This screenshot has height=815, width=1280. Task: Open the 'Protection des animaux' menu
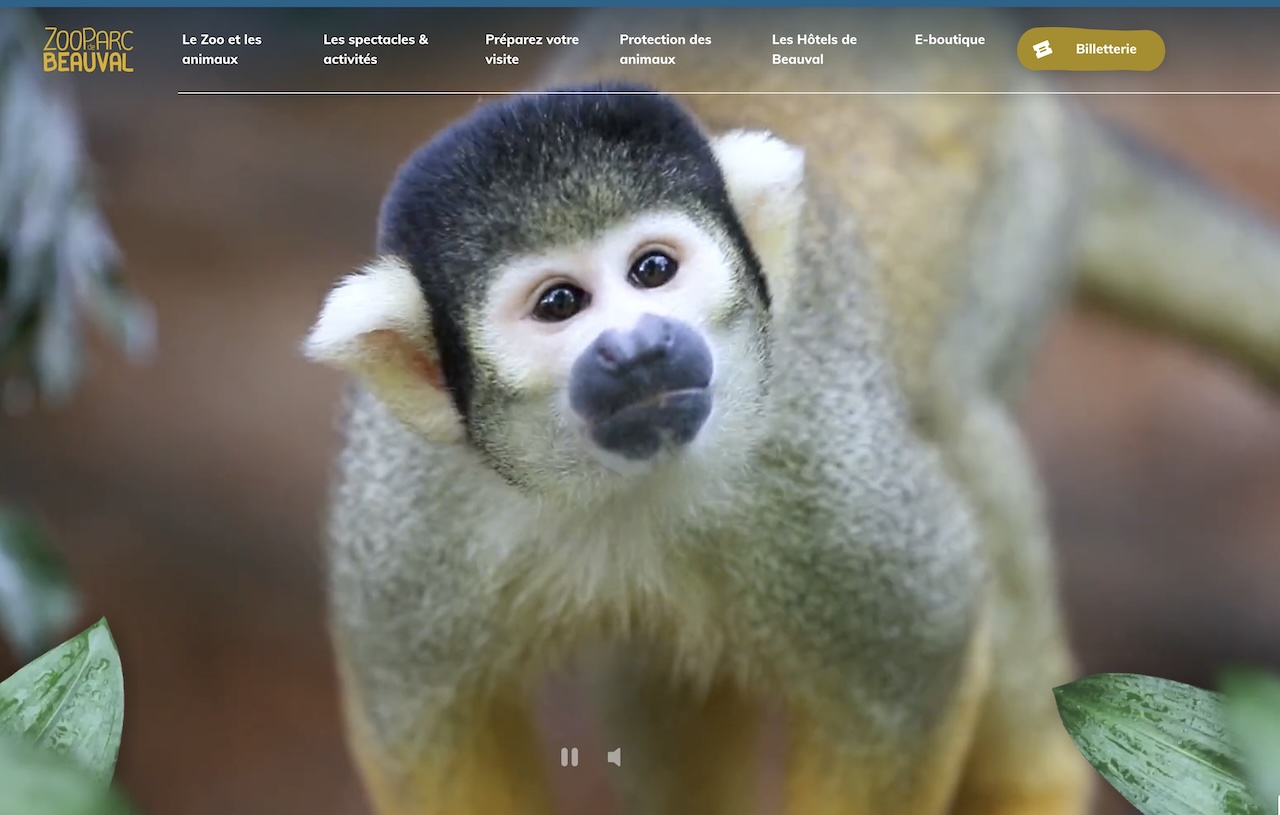click(x=665, y=49)
